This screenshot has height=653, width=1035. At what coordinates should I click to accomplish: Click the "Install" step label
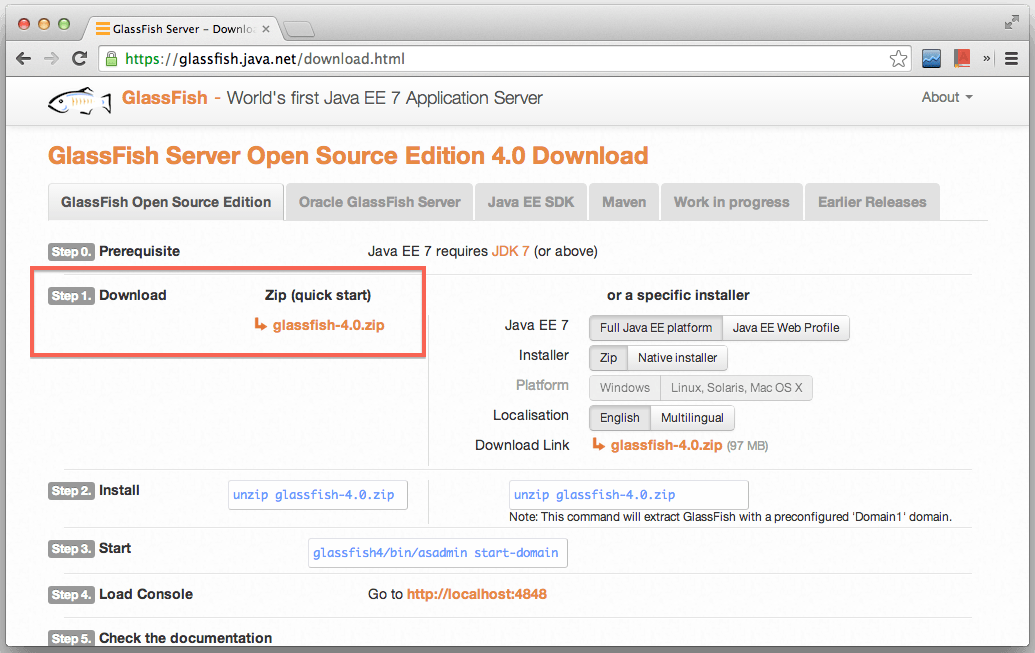[x=119, y=491]
